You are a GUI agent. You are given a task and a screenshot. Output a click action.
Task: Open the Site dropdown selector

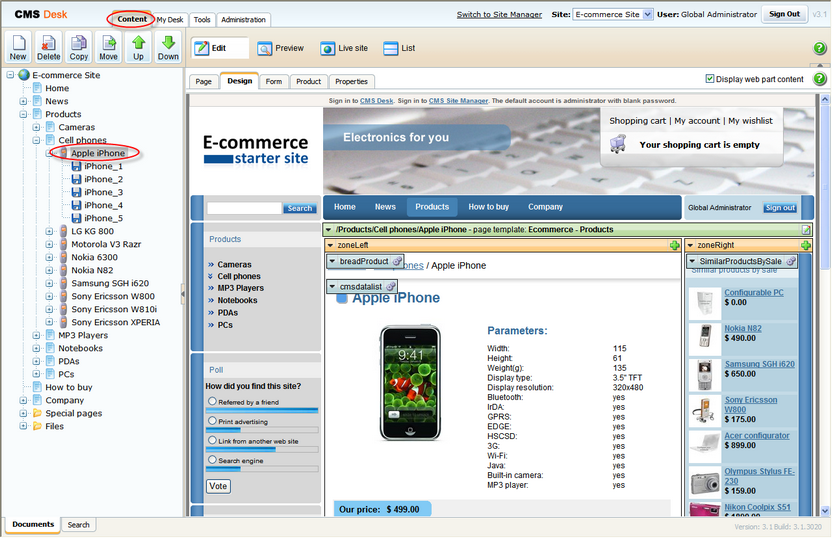tap(613, 14)
